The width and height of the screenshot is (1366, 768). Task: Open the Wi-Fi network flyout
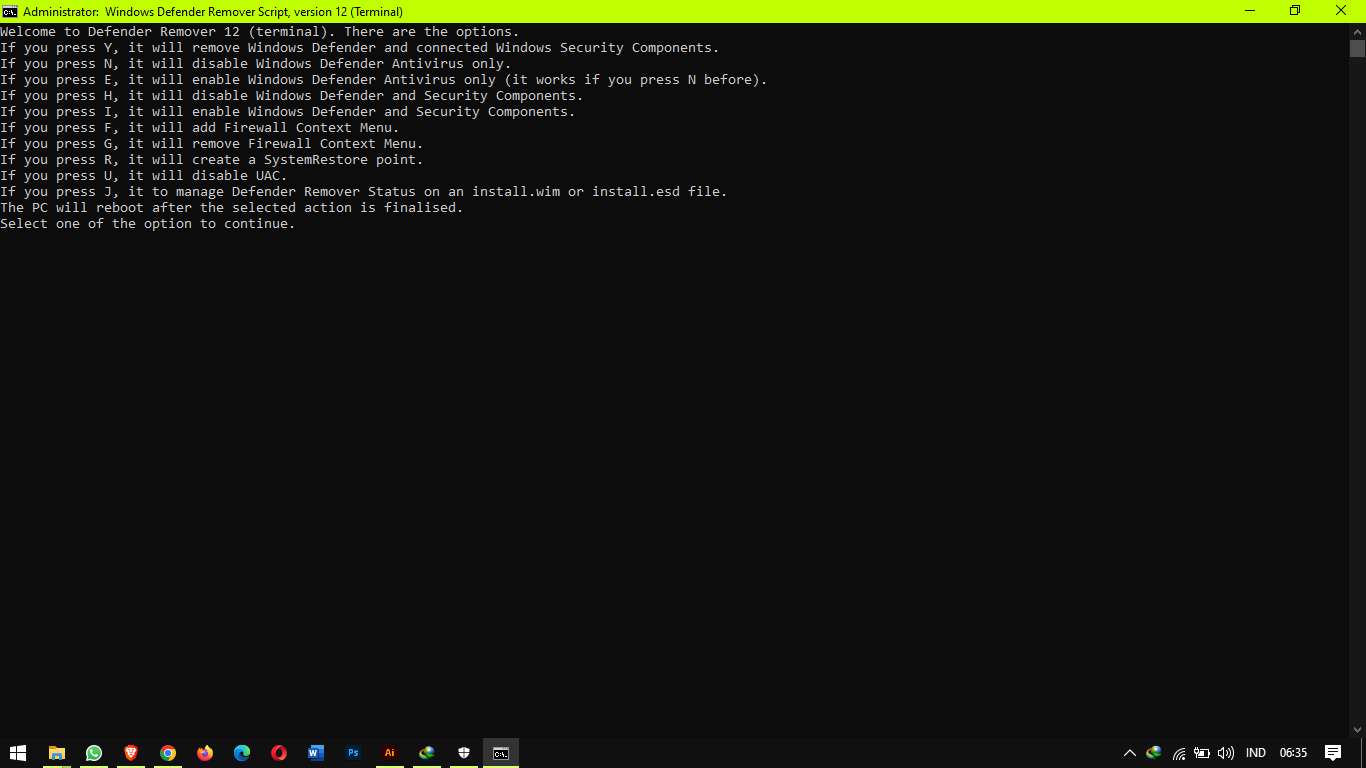[x=1179, y=753]
